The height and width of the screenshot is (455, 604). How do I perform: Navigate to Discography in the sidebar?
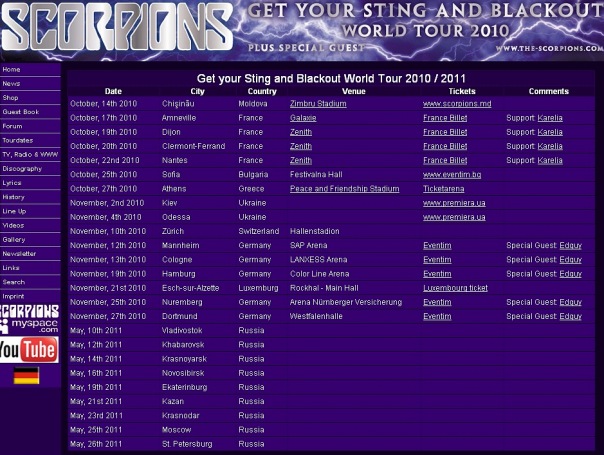pyautogui.click(x=22, y=169)
